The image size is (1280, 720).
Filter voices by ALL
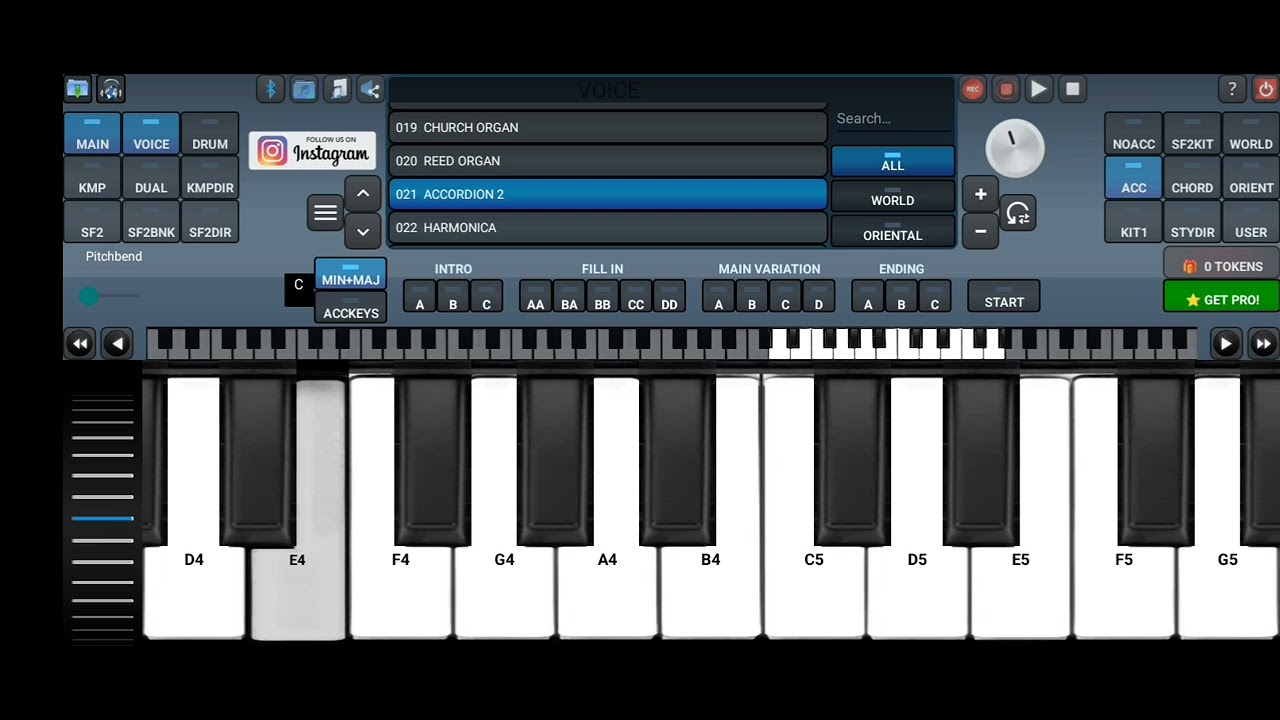coord(893,161)
